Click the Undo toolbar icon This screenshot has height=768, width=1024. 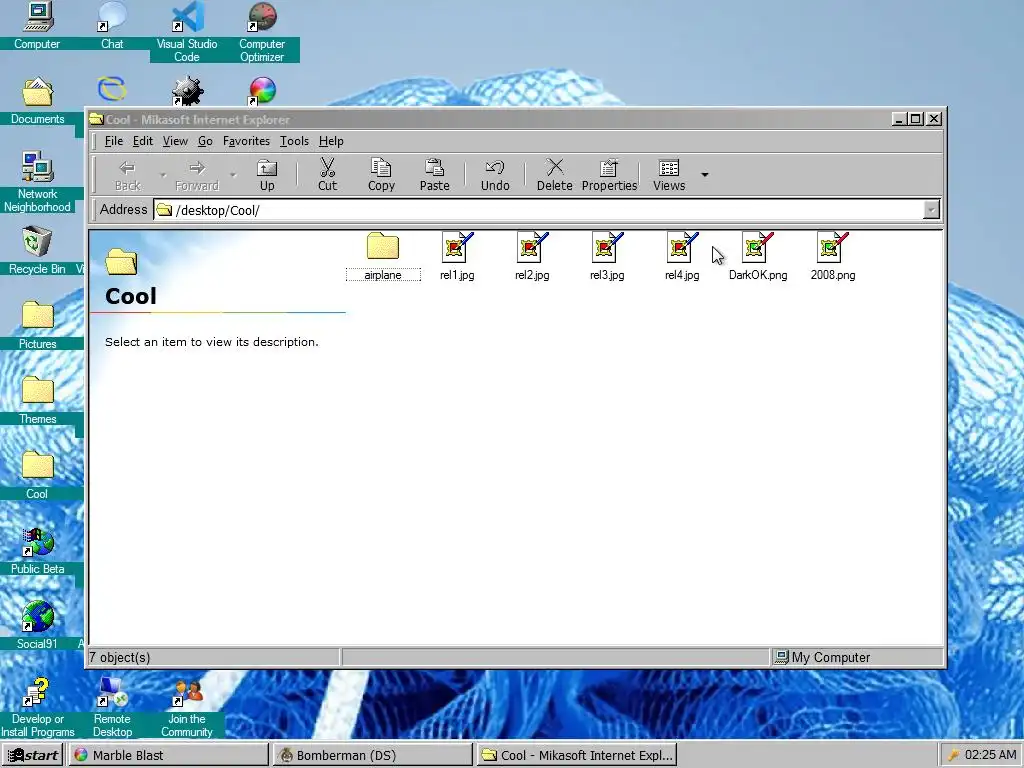pos(495,167)
